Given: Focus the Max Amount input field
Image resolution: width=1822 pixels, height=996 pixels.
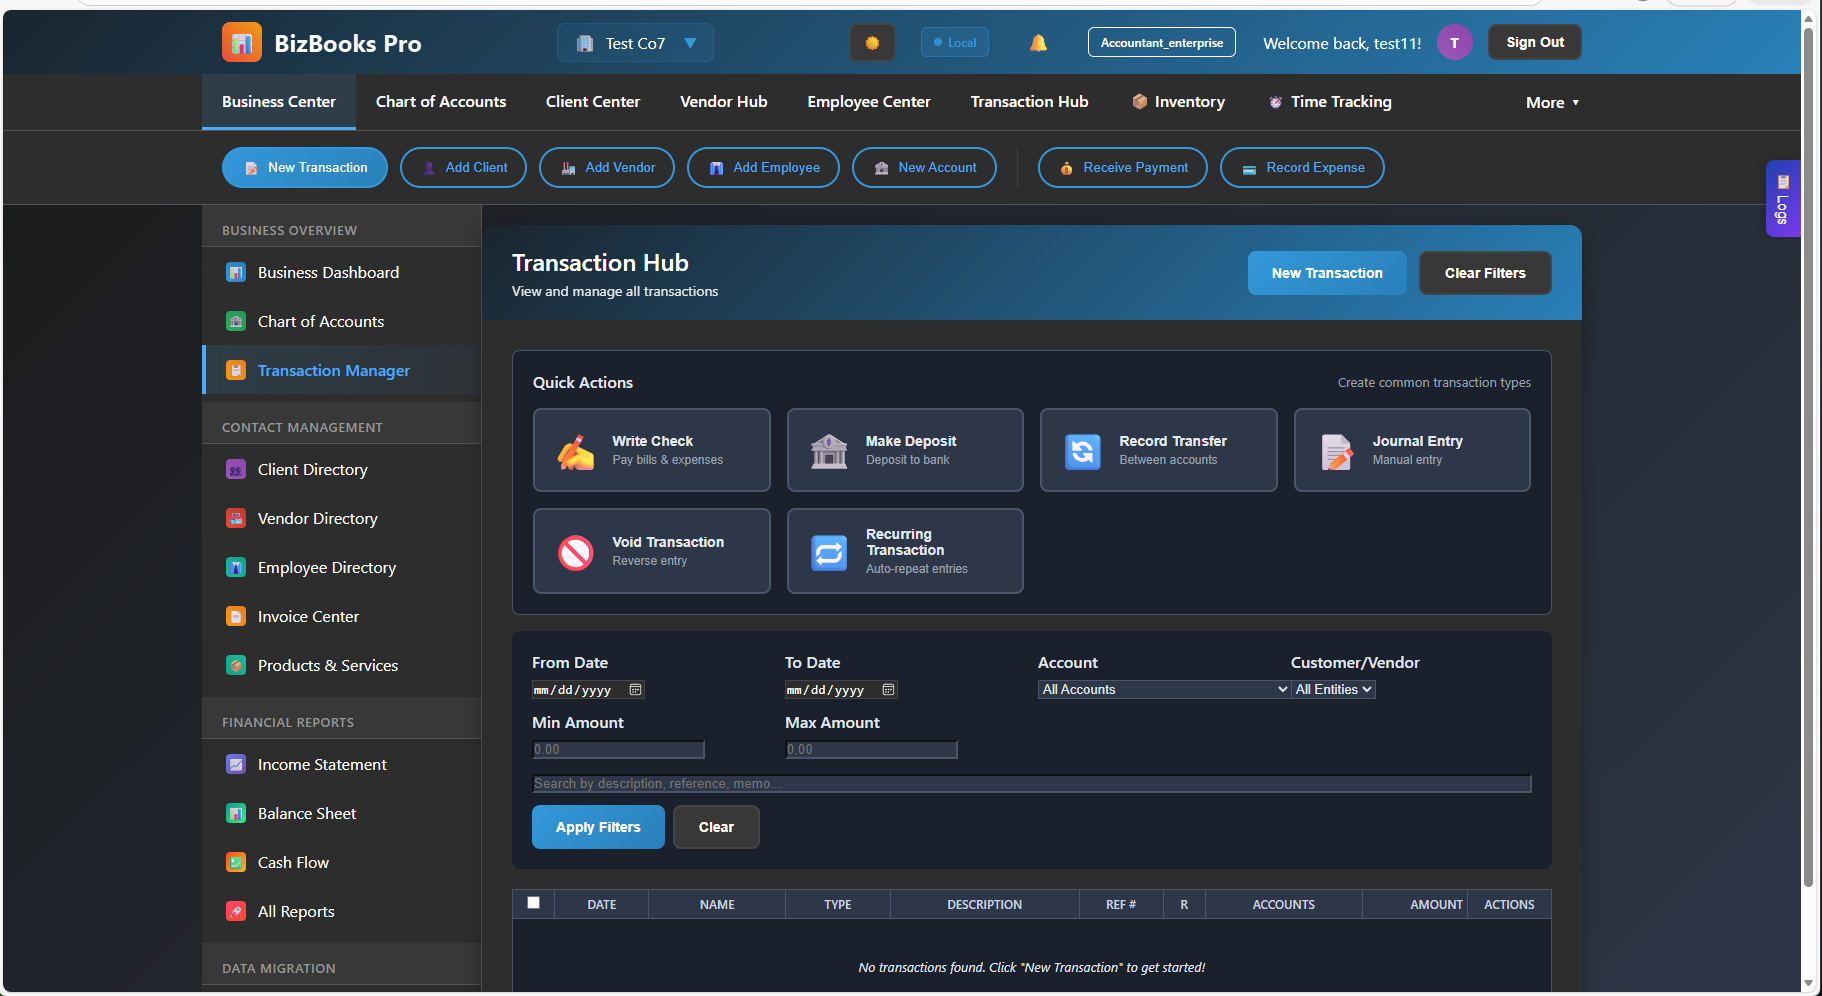Looking at the screenshot, I should tap(871, 750).
